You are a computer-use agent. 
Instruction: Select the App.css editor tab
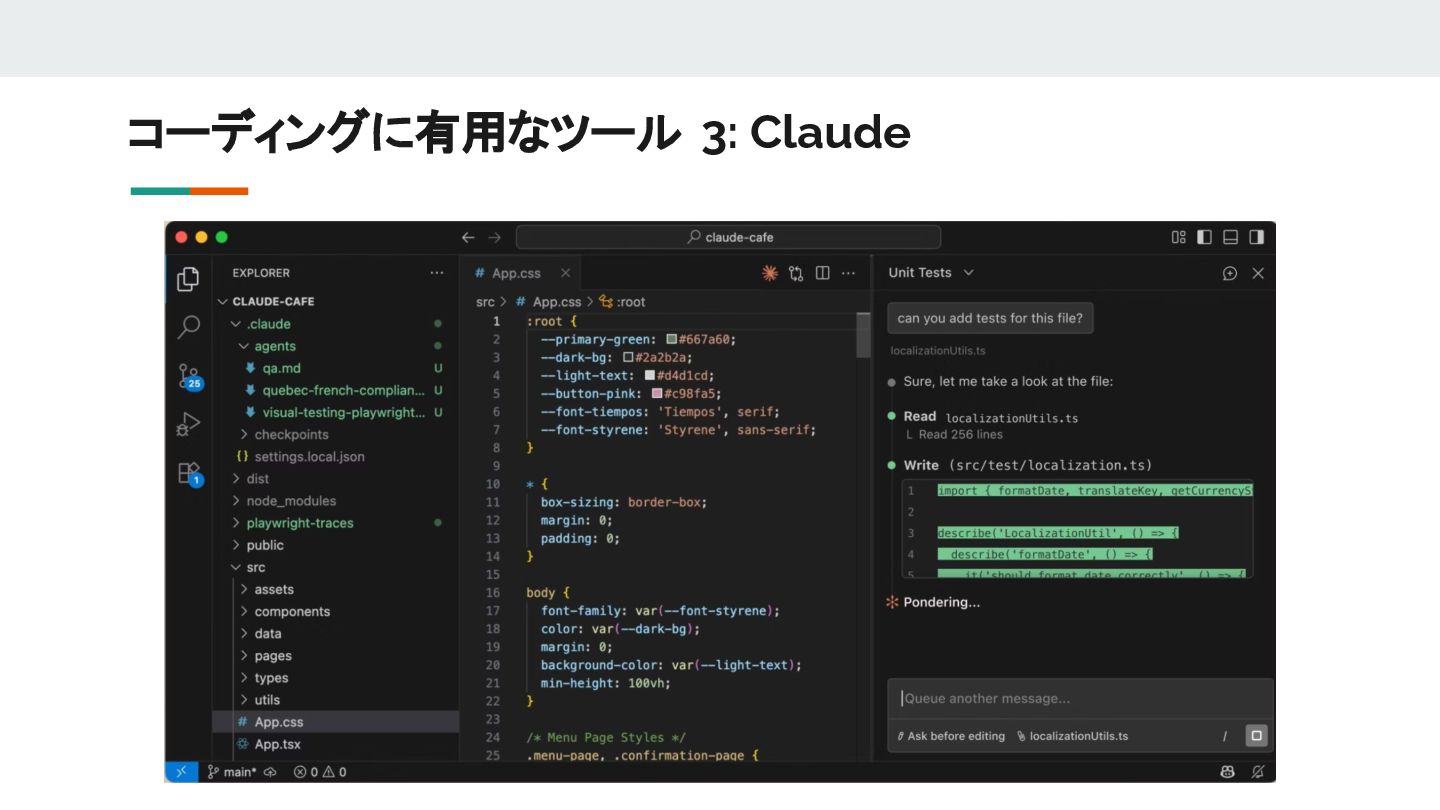coord(520,273)
